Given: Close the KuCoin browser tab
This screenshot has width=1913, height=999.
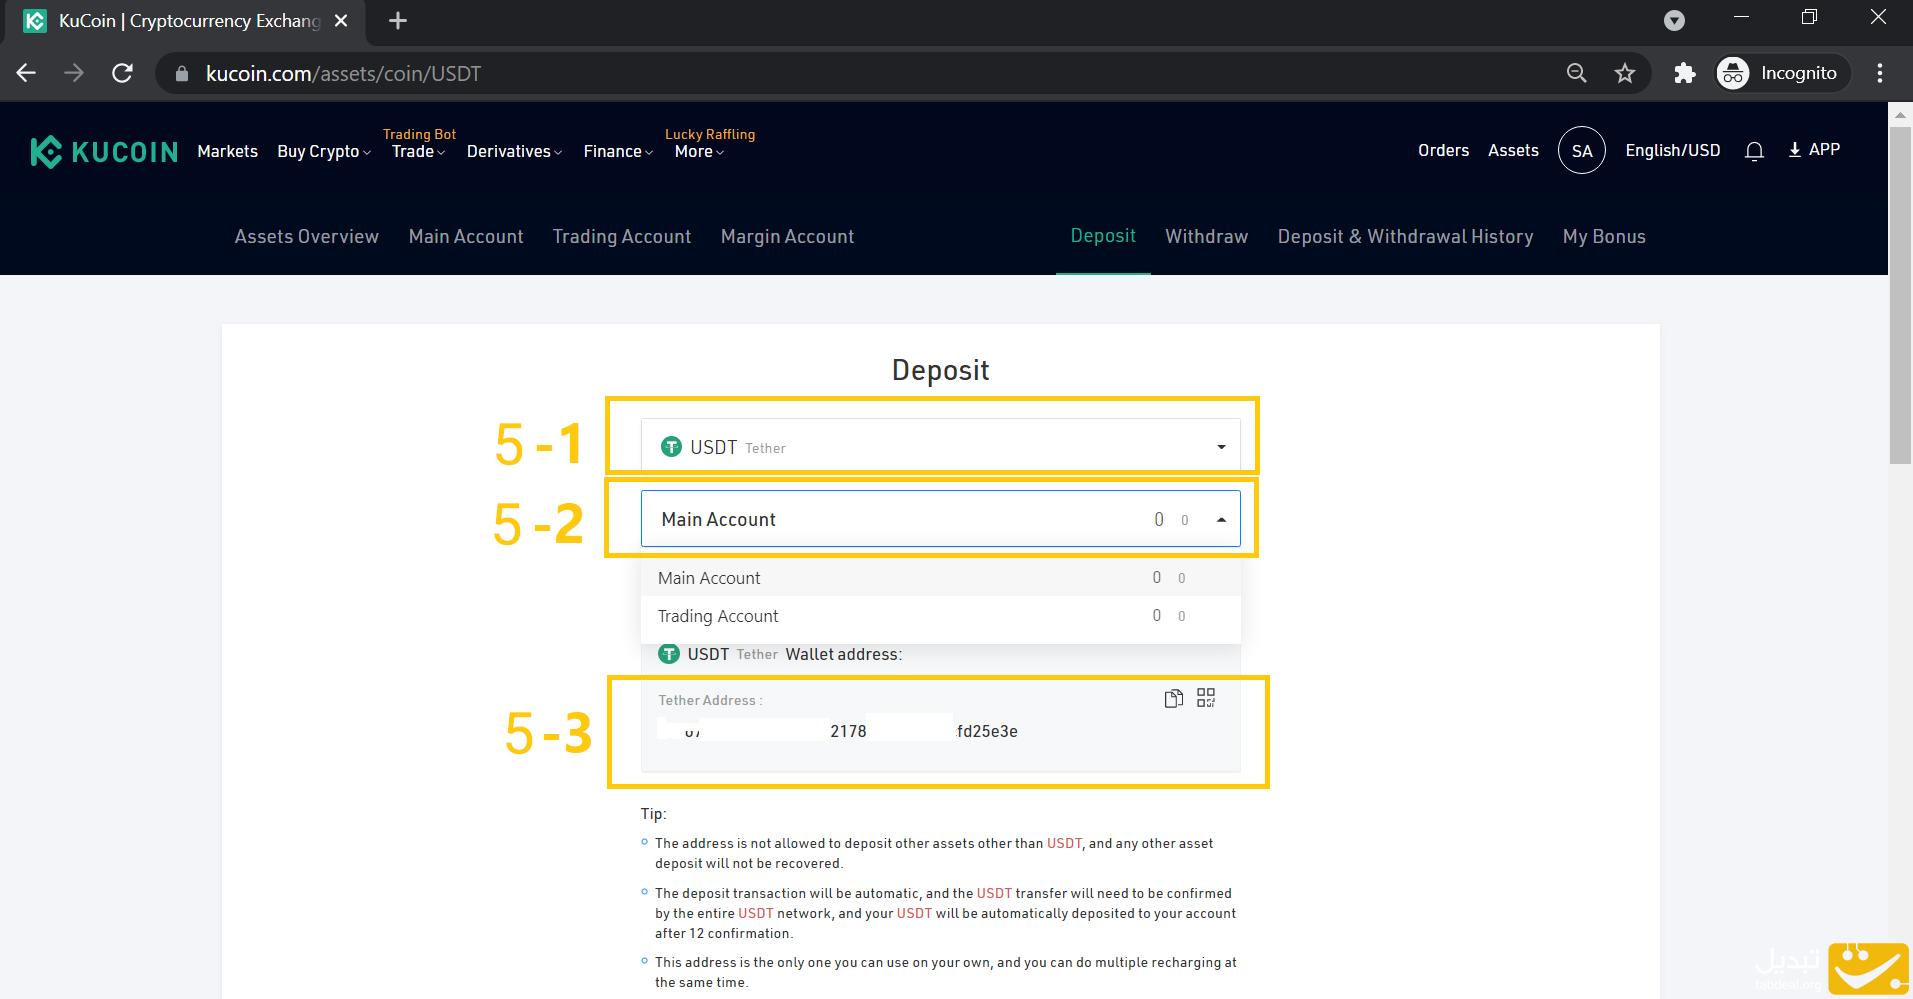Looking at the screenshot, I should point(341,21).
